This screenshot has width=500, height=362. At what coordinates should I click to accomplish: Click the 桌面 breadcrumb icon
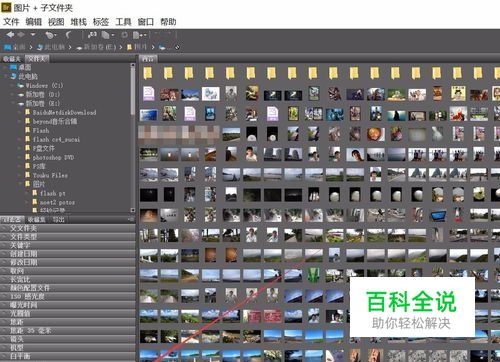[8, 47]
